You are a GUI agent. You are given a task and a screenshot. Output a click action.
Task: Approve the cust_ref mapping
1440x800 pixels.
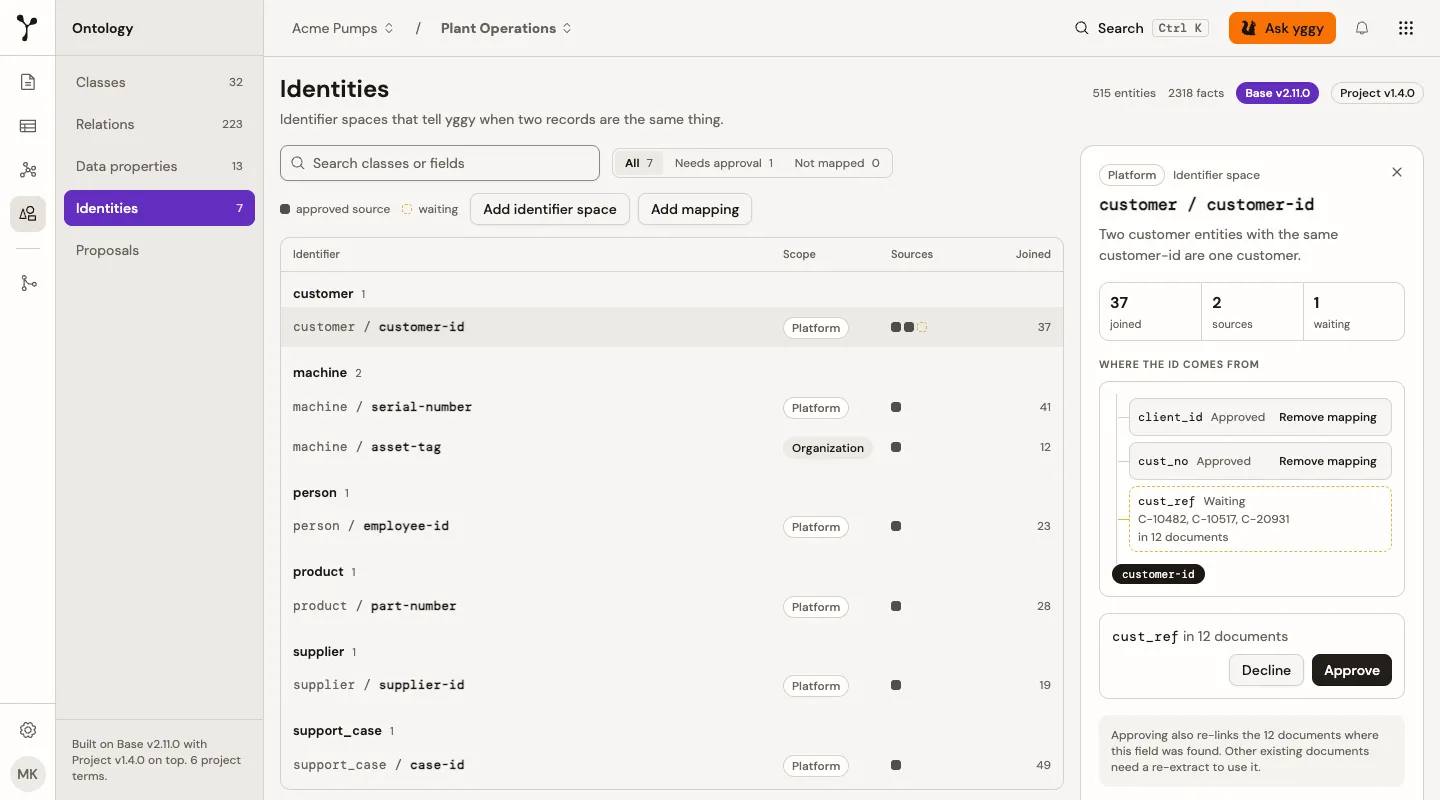[1352, 670]
